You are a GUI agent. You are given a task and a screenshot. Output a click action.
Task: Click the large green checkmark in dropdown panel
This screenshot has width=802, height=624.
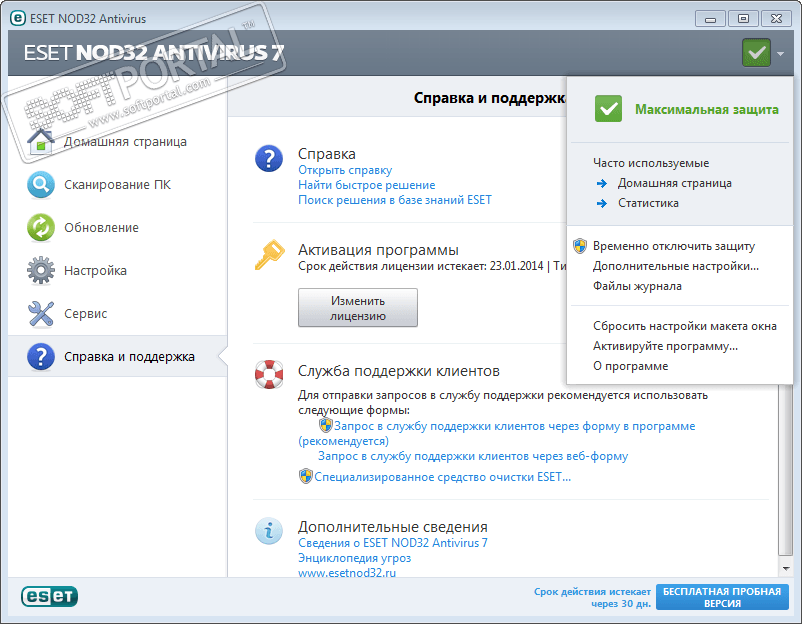(x=608, y=108)
